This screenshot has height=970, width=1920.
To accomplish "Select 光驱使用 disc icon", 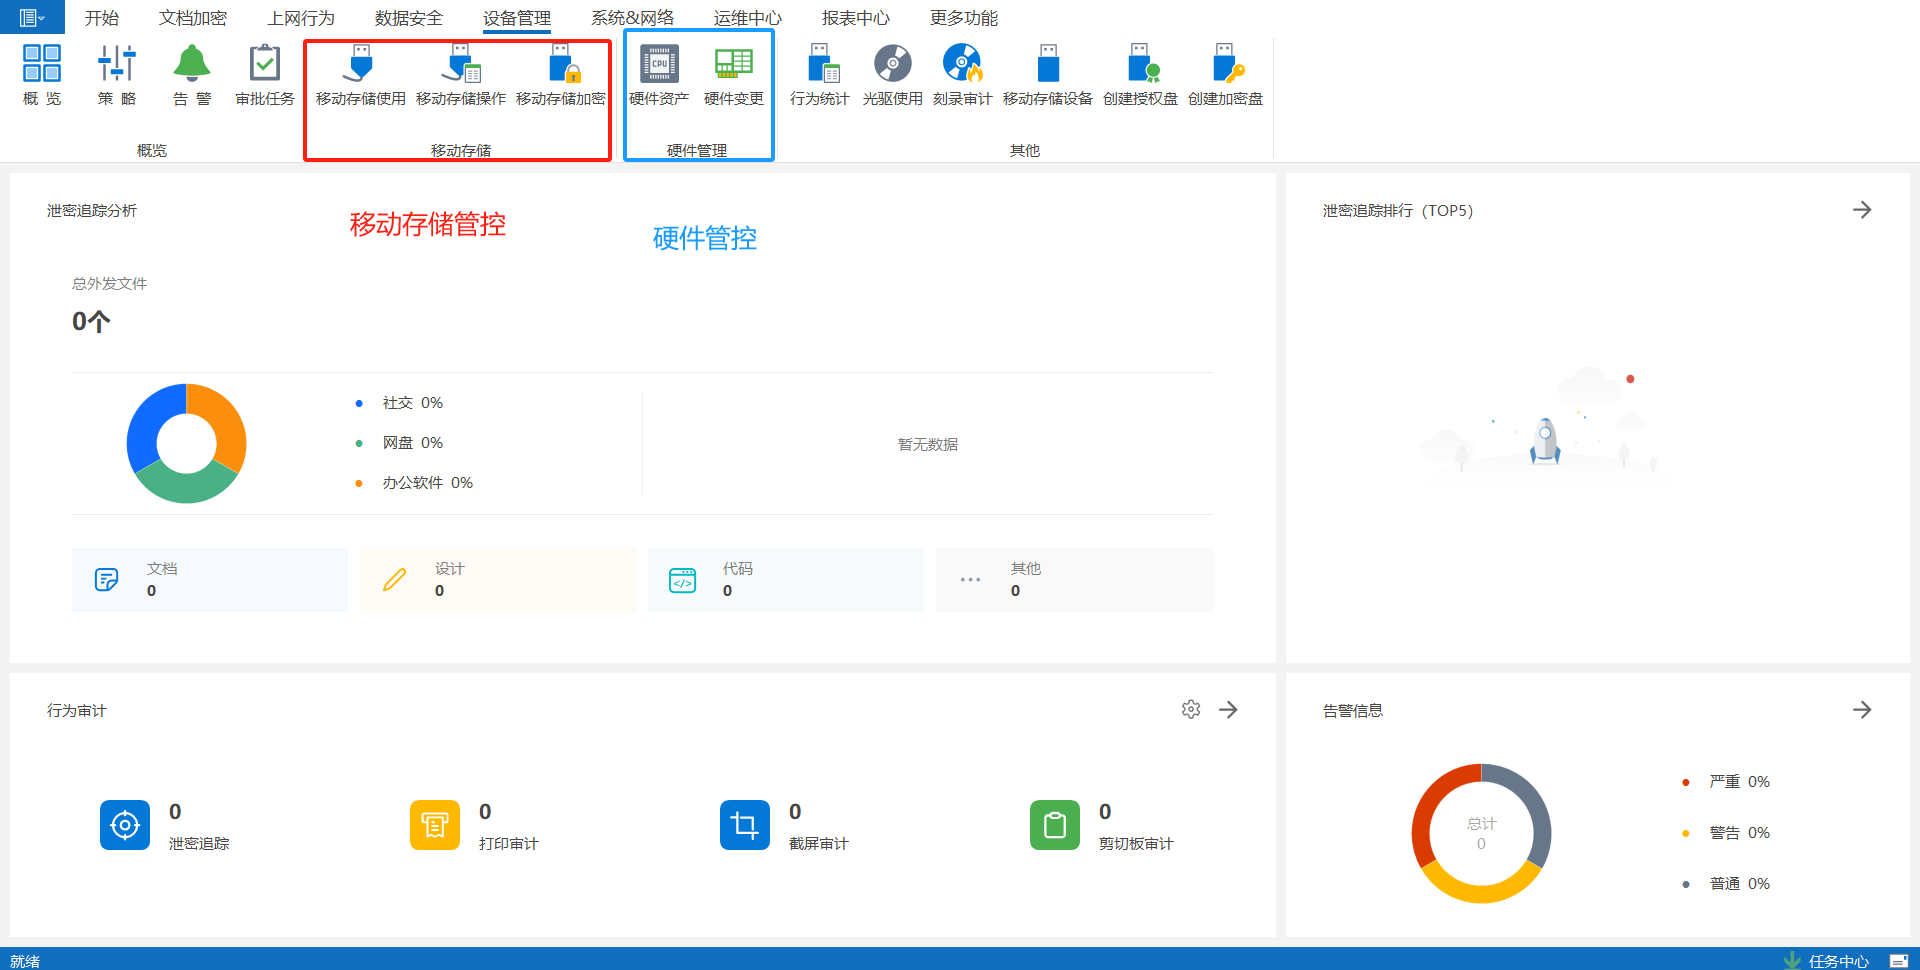I will point(893,75).
